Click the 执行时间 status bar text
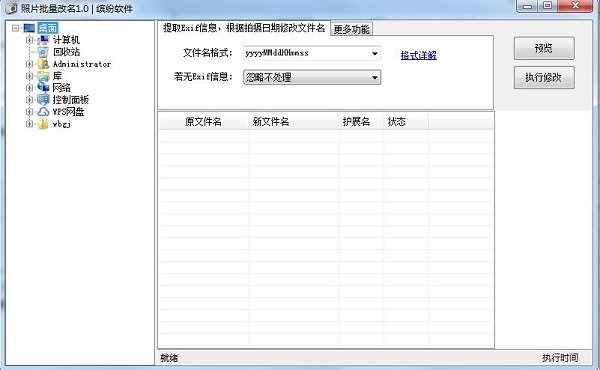 pyautogui.click(x=560, y=358)
